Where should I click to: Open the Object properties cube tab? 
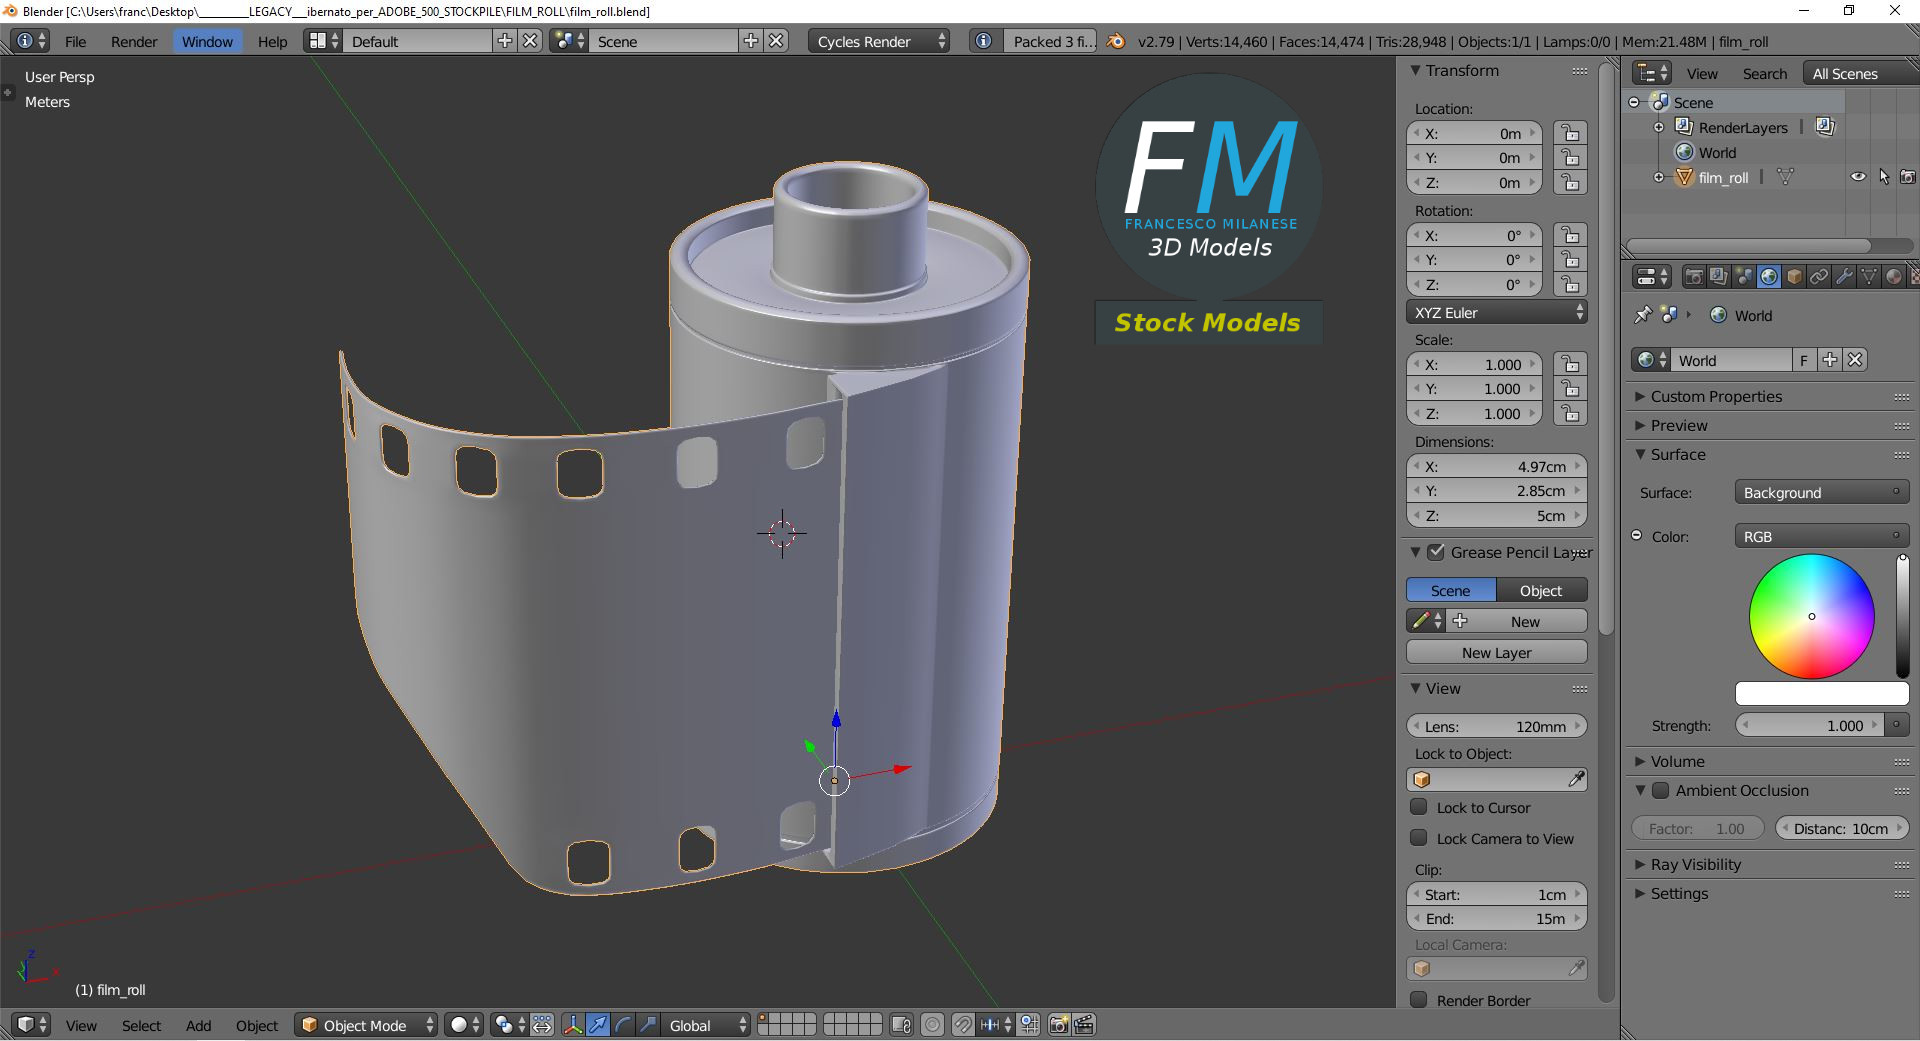[x=1794, y=277]
